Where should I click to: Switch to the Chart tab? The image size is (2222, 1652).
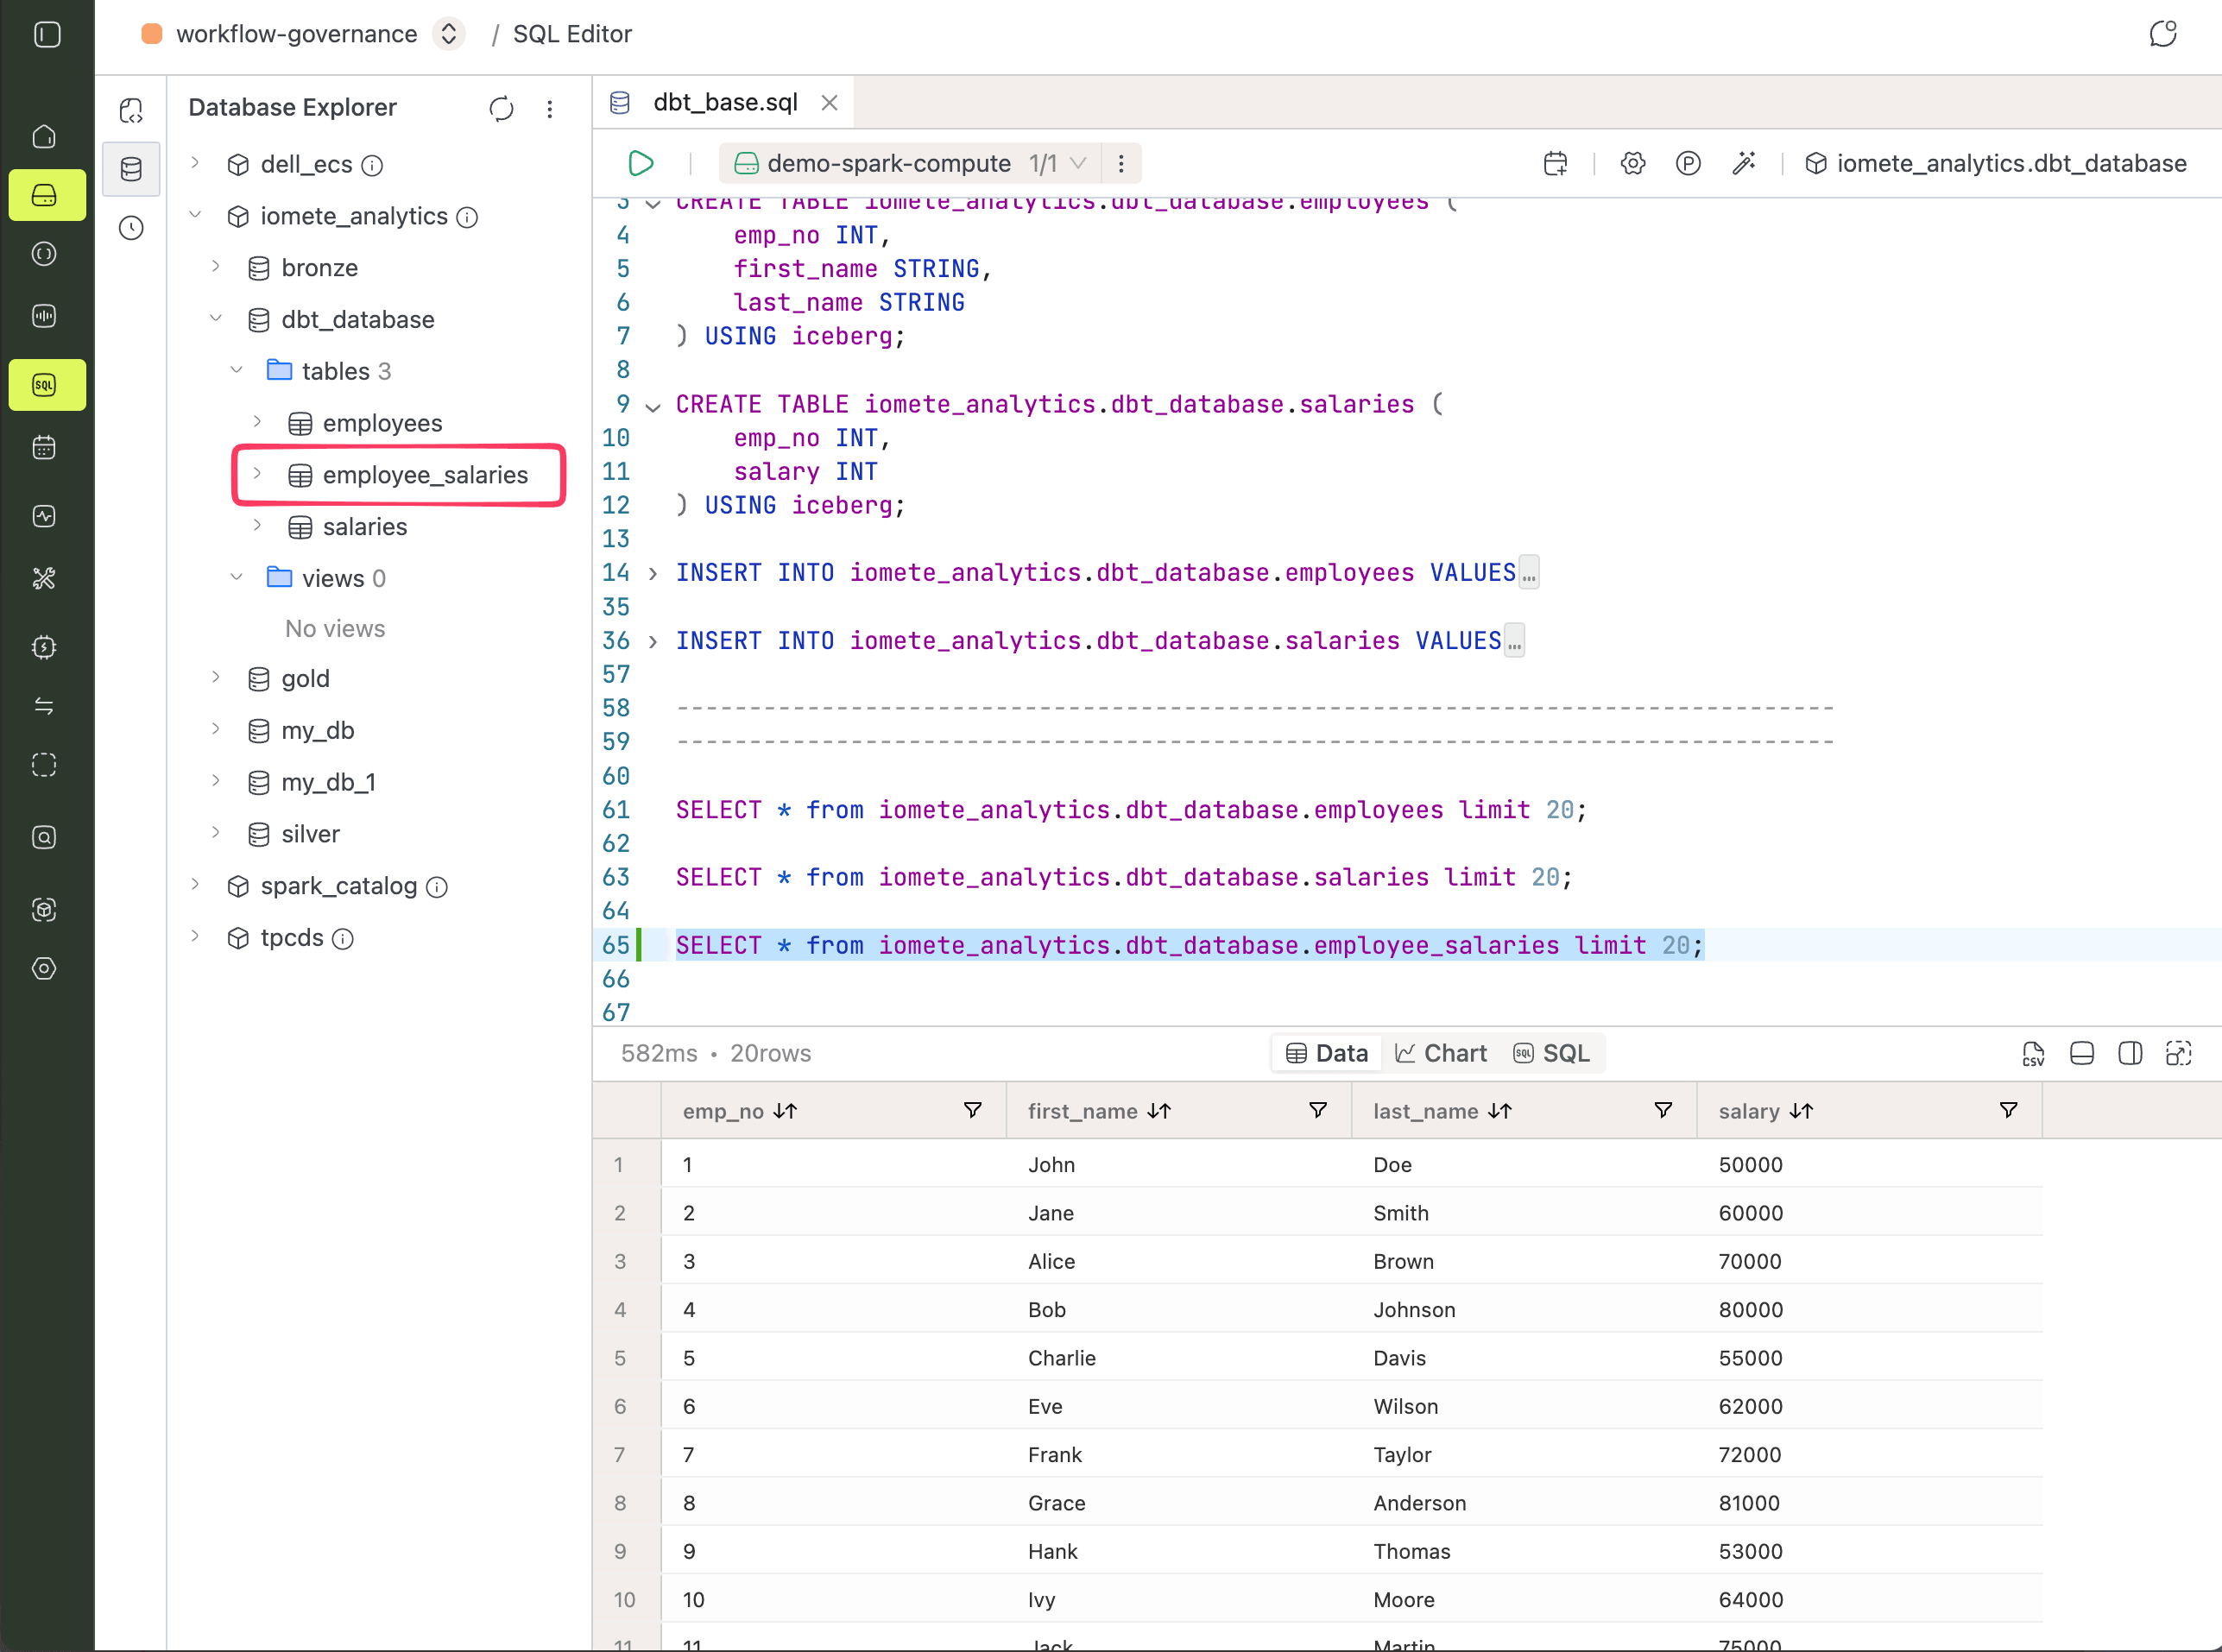[1441, 1053]
